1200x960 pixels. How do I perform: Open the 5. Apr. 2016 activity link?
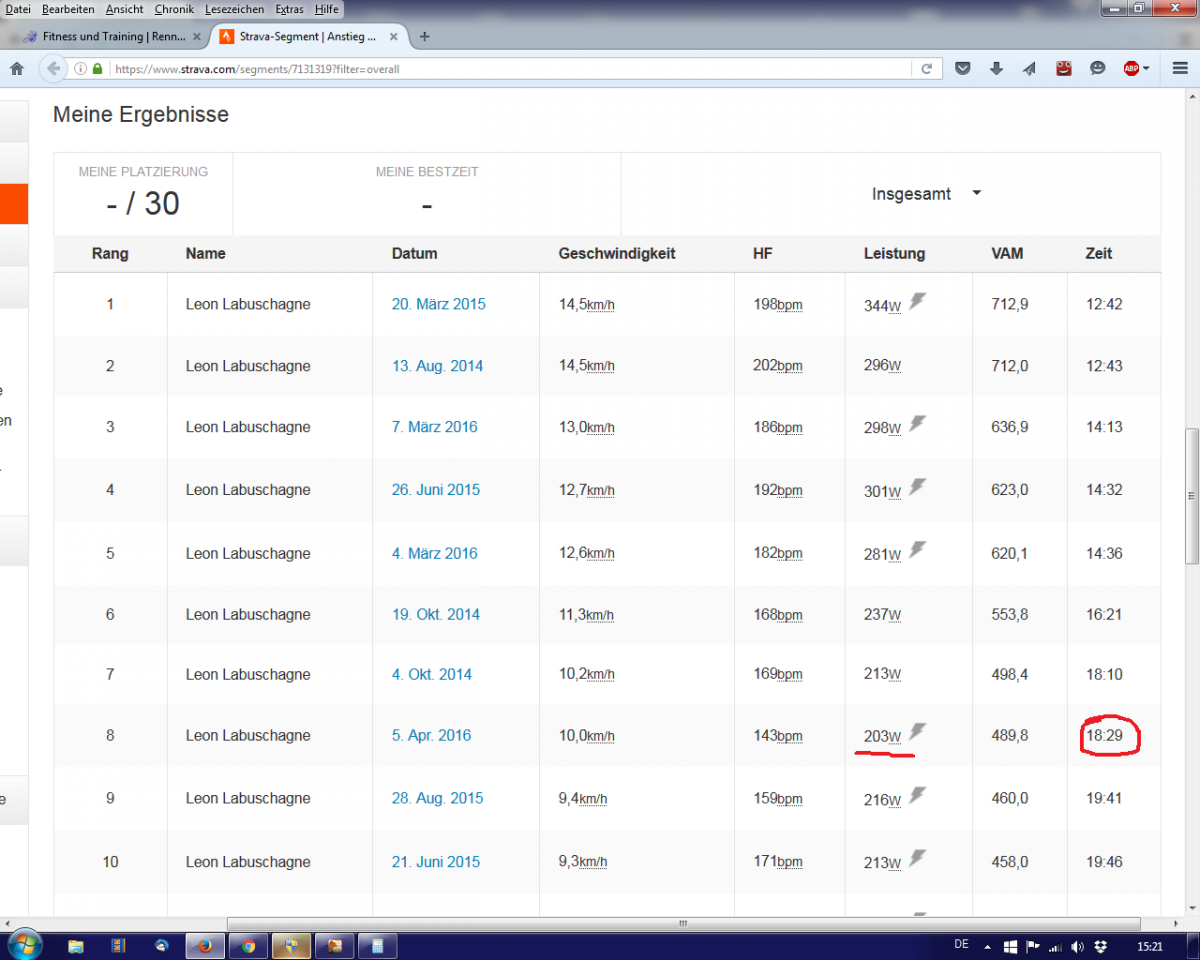pyautogui.click(x=431, y=735)
